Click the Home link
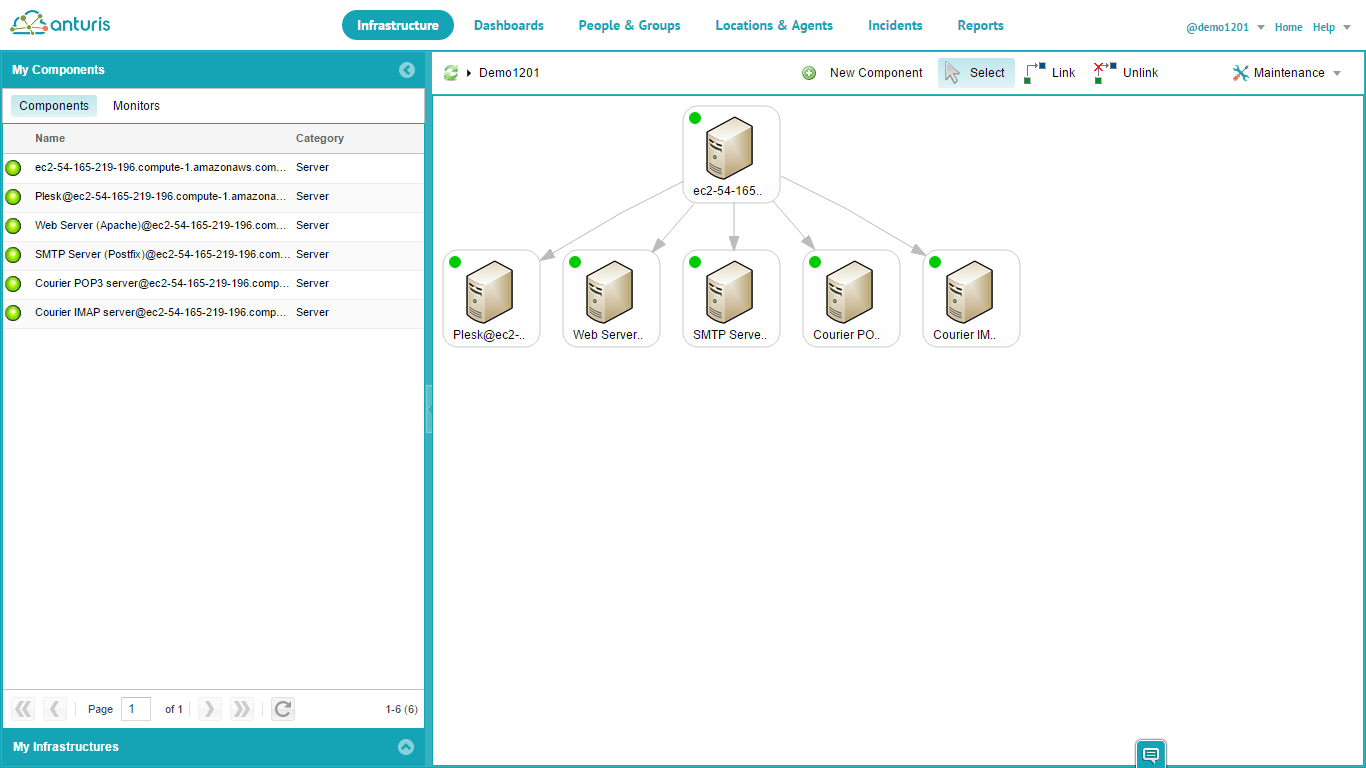 tap(1288, 27)
